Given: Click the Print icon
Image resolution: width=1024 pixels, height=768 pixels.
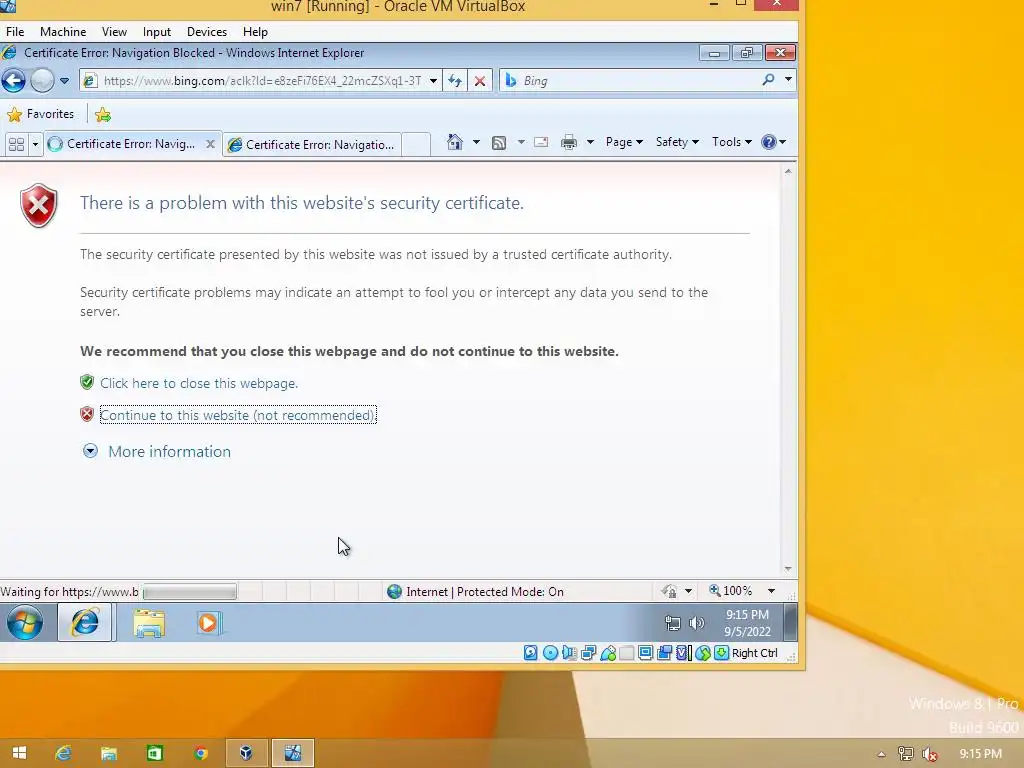Looking at the screenshot, I should click(x=569, y=142).
